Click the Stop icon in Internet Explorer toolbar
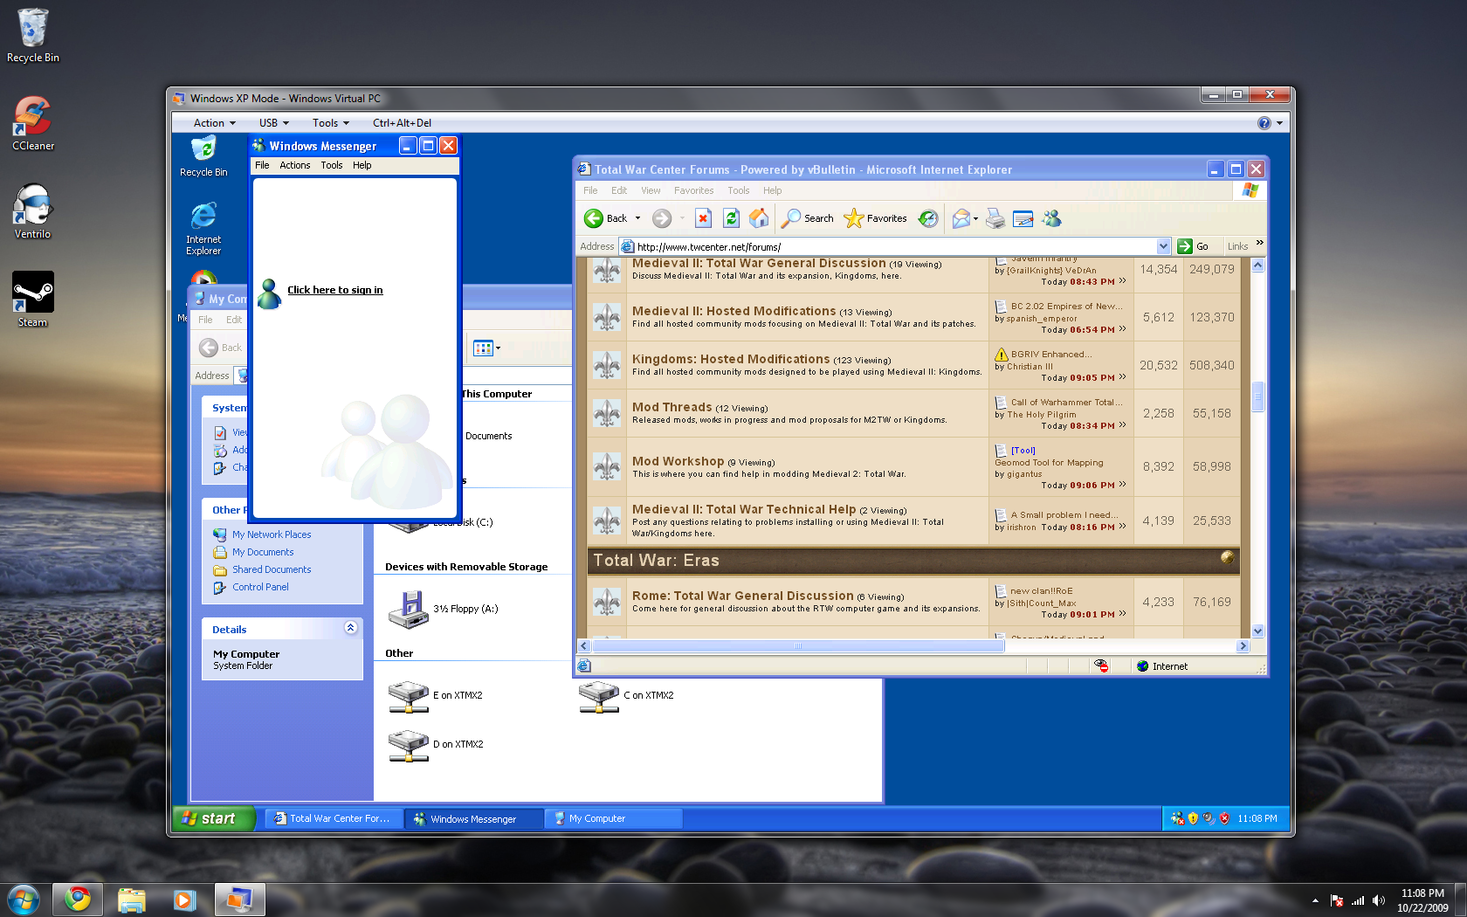 point(703,218)
